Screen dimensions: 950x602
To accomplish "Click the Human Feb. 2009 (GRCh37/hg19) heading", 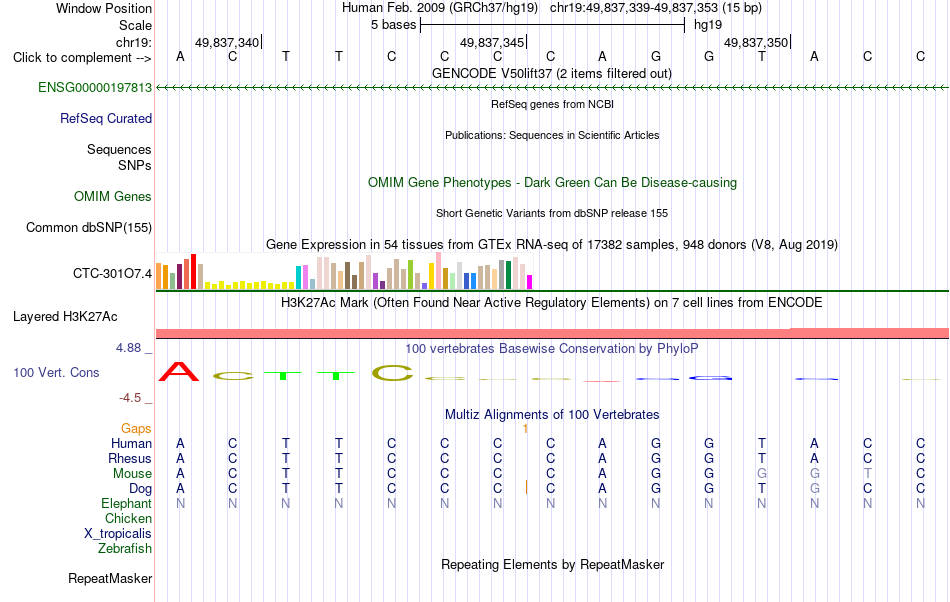I will tap(440, 8).
